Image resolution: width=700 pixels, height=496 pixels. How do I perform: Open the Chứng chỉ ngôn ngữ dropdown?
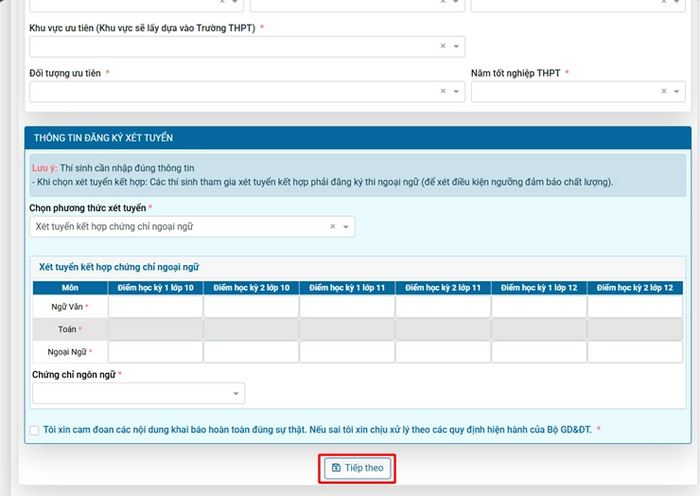[x=138, y=393]
